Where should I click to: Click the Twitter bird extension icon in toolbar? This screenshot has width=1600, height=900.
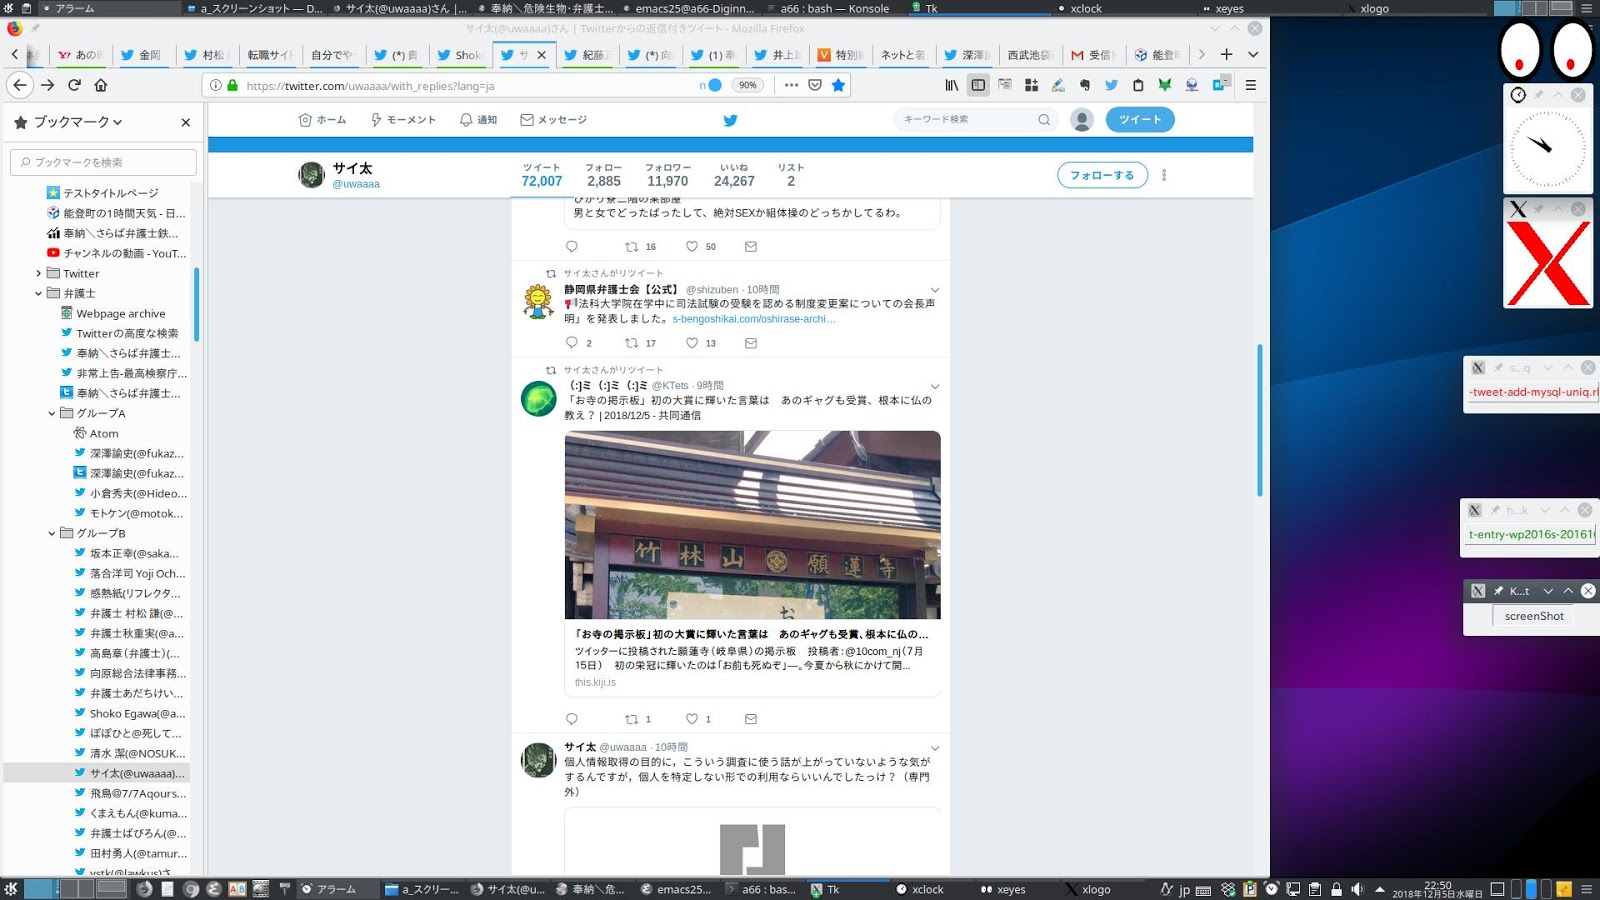click(x=1111, y=85)
